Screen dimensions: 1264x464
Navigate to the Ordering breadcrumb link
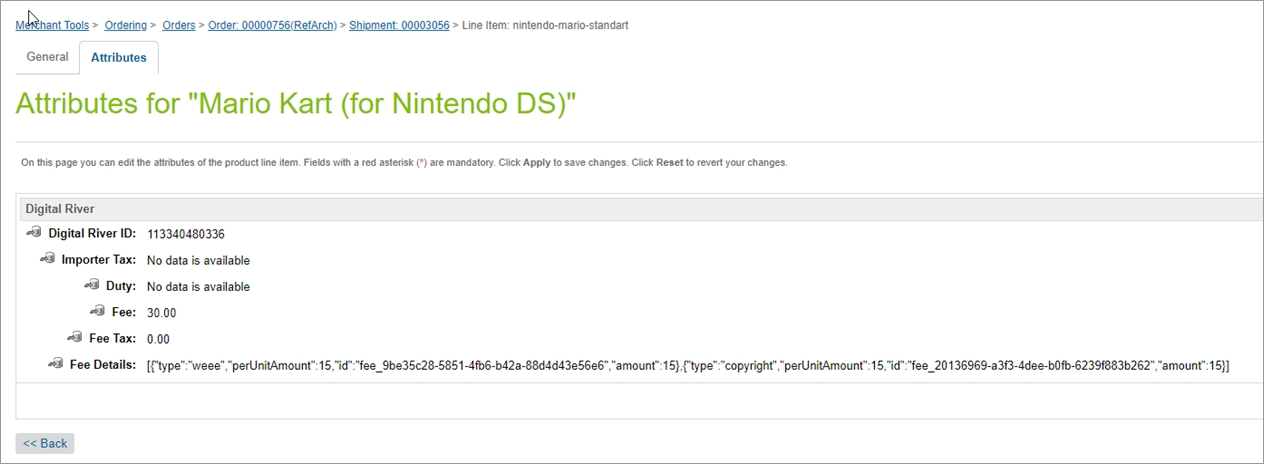[x=125, y=25]
